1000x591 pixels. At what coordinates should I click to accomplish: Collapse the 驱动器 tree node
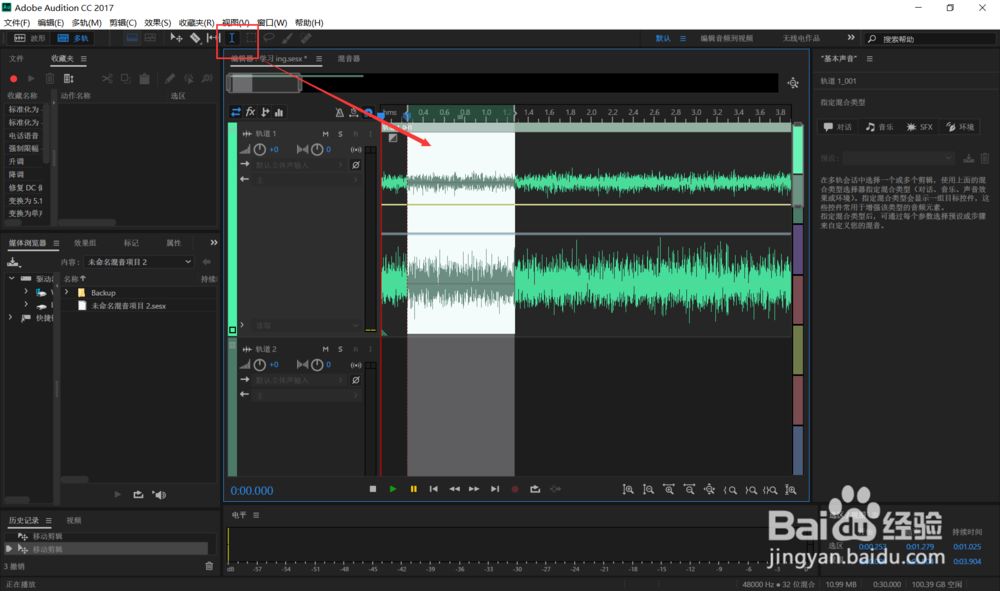pos(11,279)
